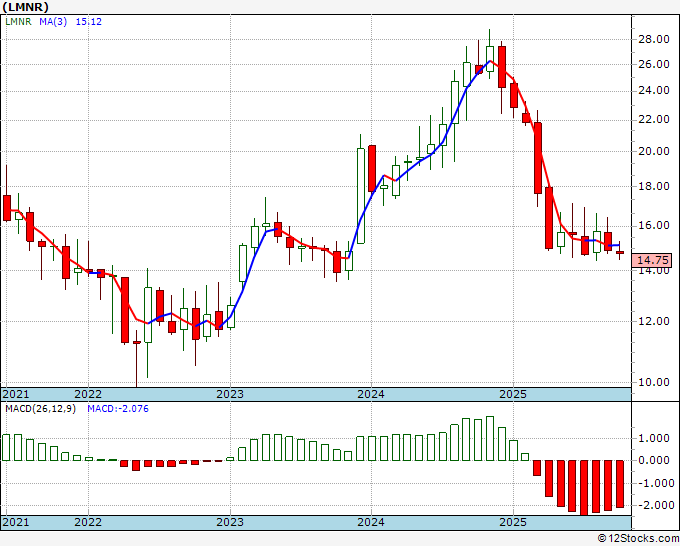Click the MA(3) legend label
The width and height of the screenshot is (680, 546).
53,22
